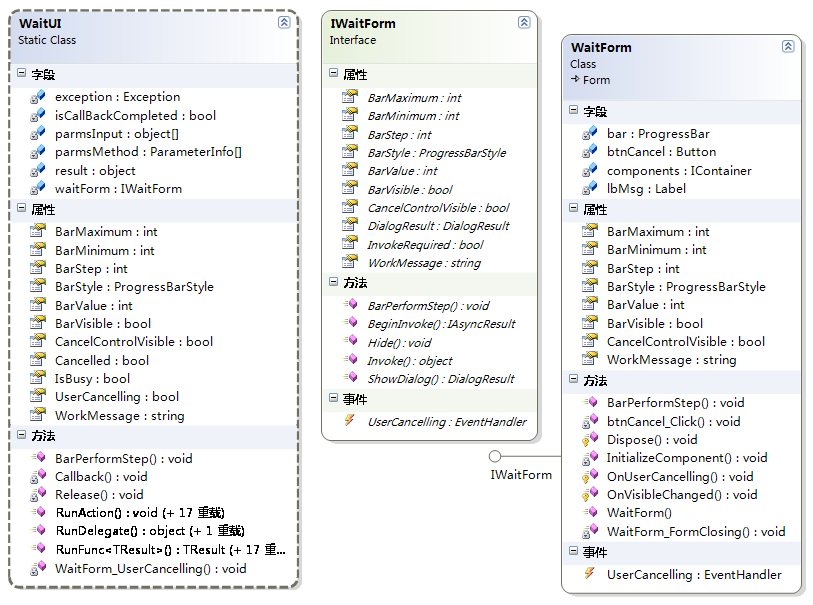Select BarMaximum : int in IWaitForm

pyautogui.click(x=414, y=97)
